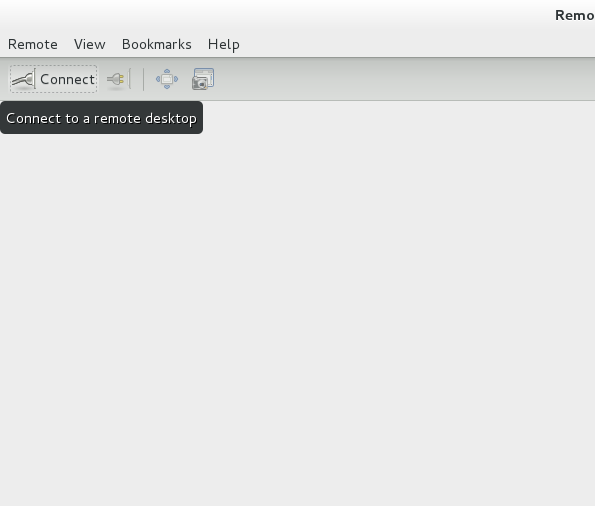Click the 'Connect to a remote desktop' tooltip
This screenshot has height=506, width=595.
tap(101, 118)
